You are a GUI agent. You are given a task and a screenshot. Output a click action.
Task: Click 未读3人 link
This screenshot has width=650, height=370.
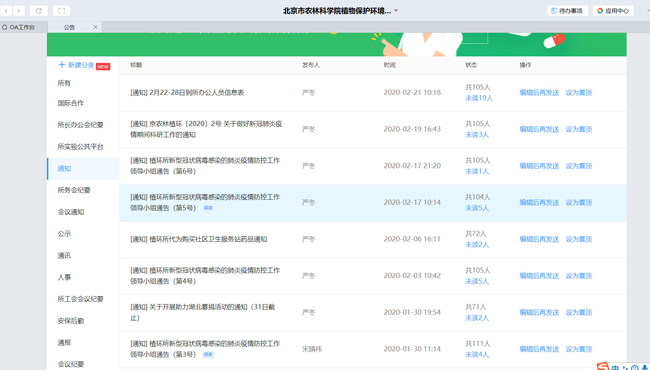click(477, 135)
